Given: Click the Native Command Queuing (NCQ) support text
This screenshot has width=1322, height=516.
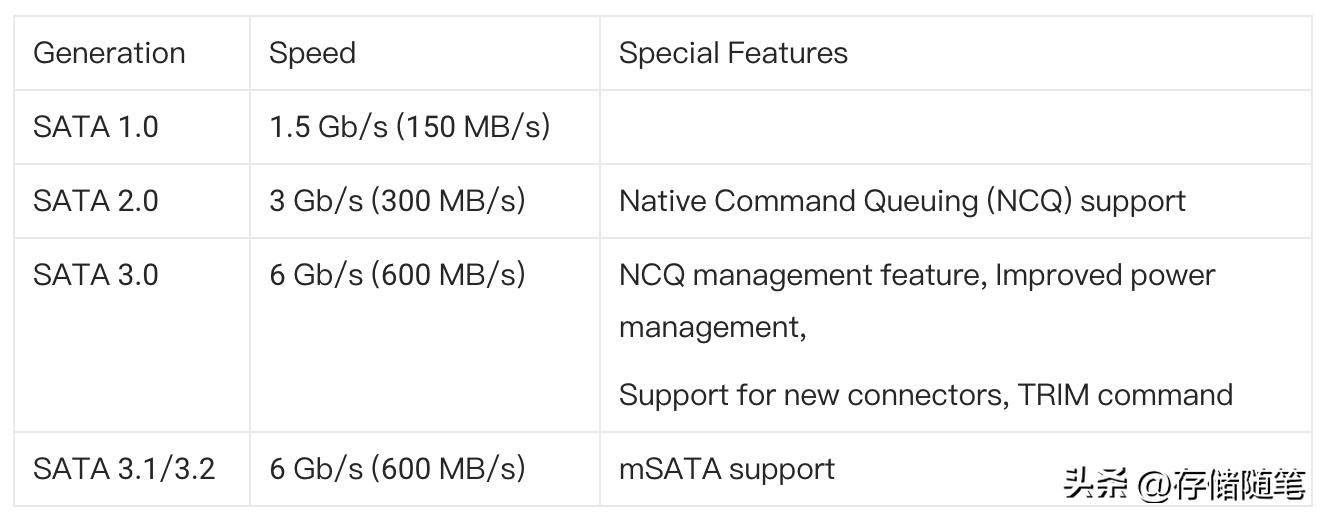Looking at the screenshot, I should click(x=902, y=201).
